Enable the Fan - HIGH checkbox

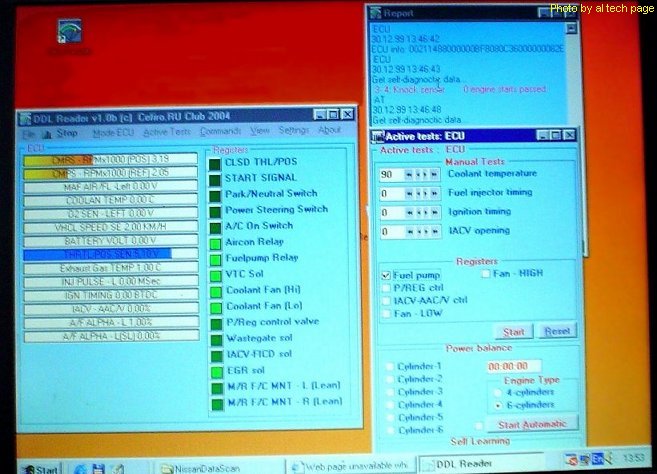click(486, 273)
